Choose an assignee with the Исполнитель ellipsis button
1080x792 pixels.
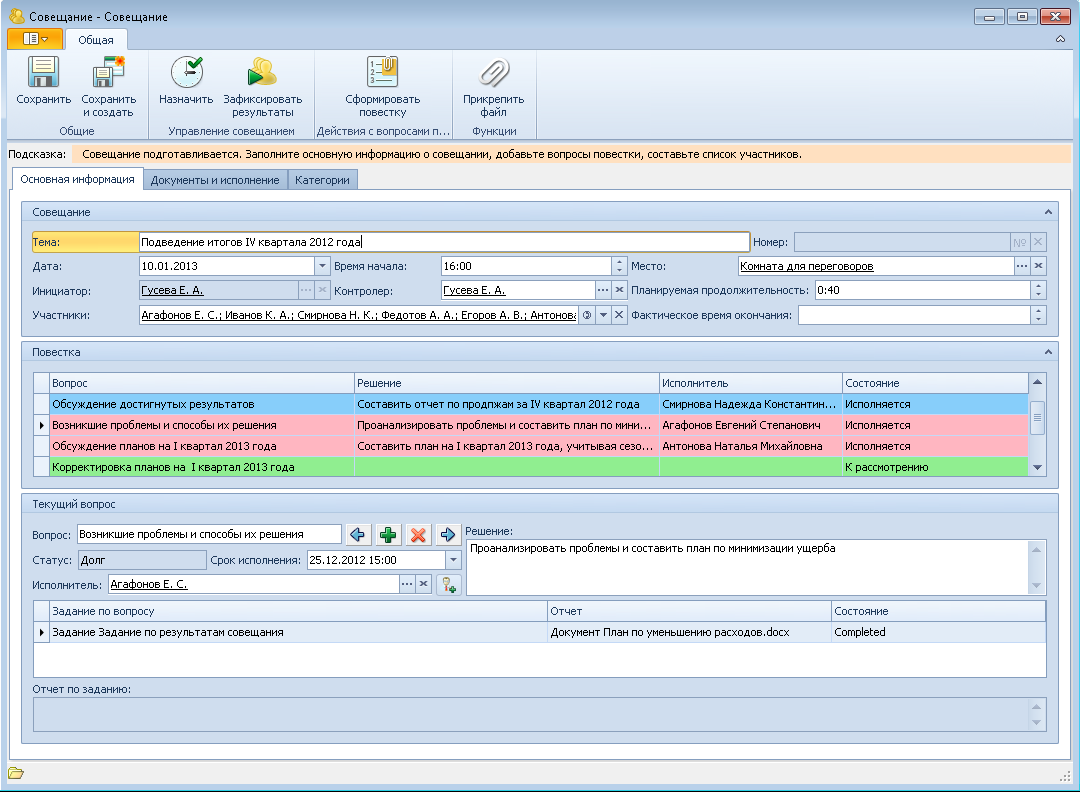coord(407,584)
